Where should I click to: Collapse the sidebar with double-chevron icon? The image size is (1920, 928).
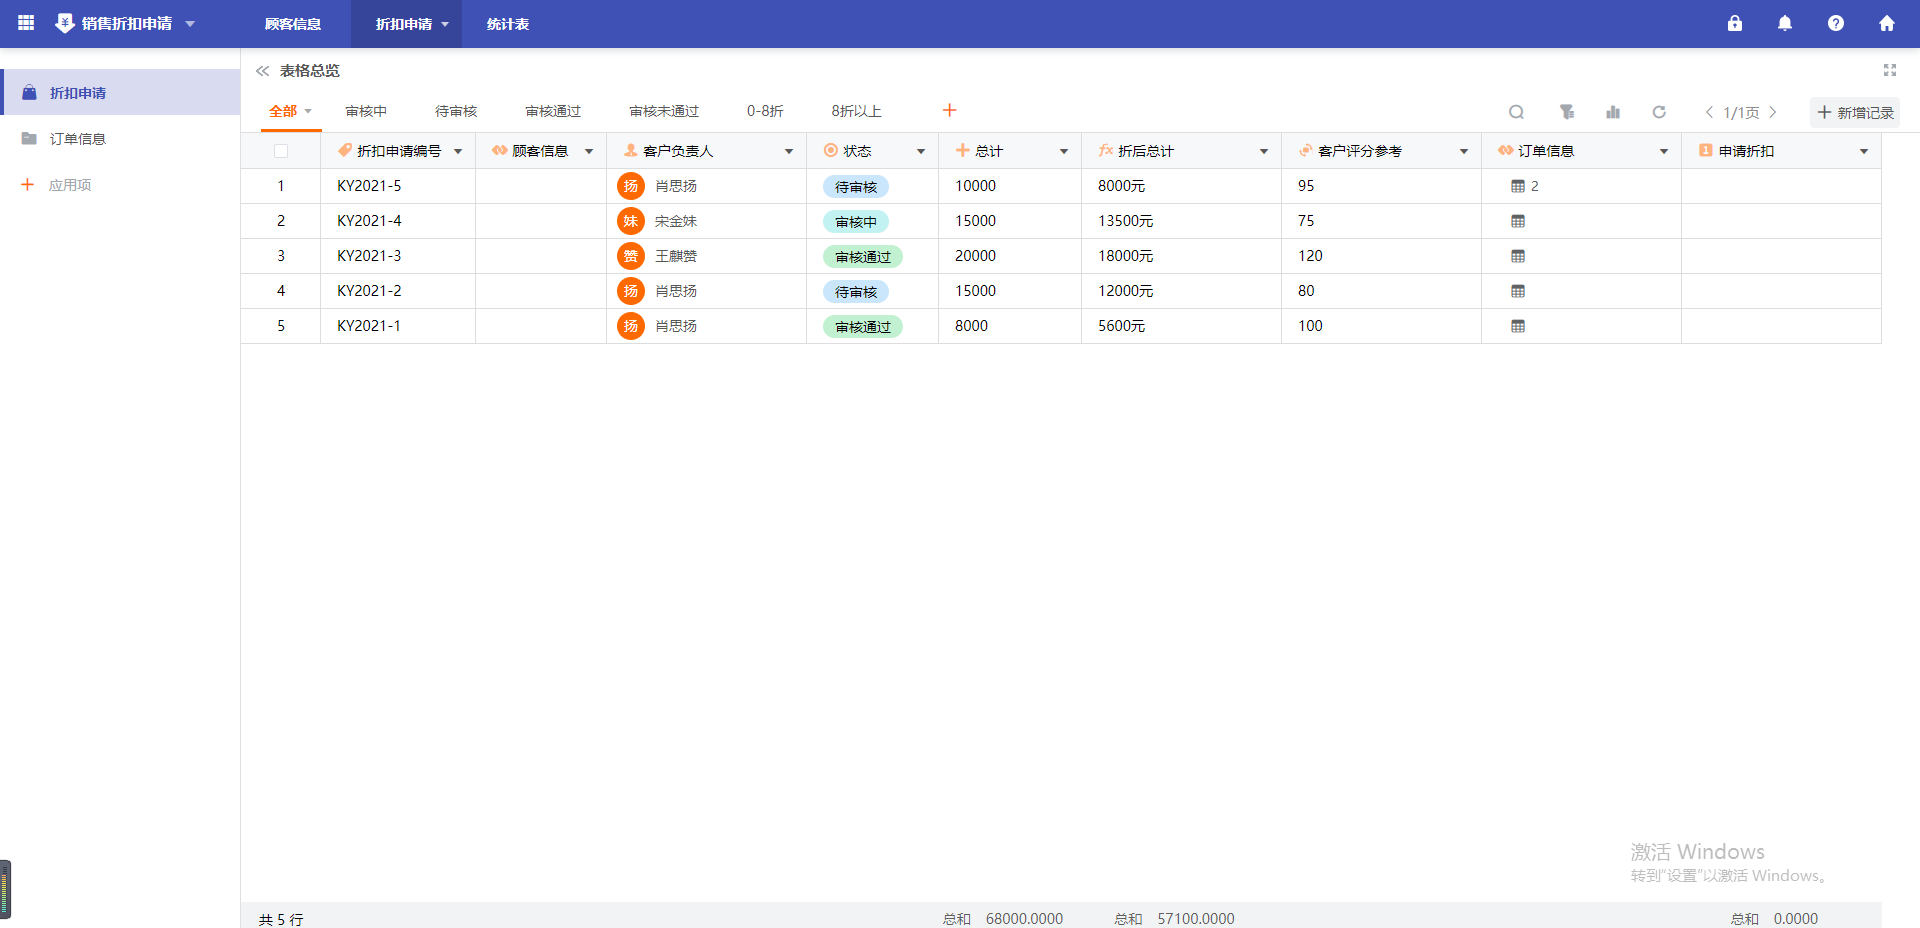[x=263, y=71]
